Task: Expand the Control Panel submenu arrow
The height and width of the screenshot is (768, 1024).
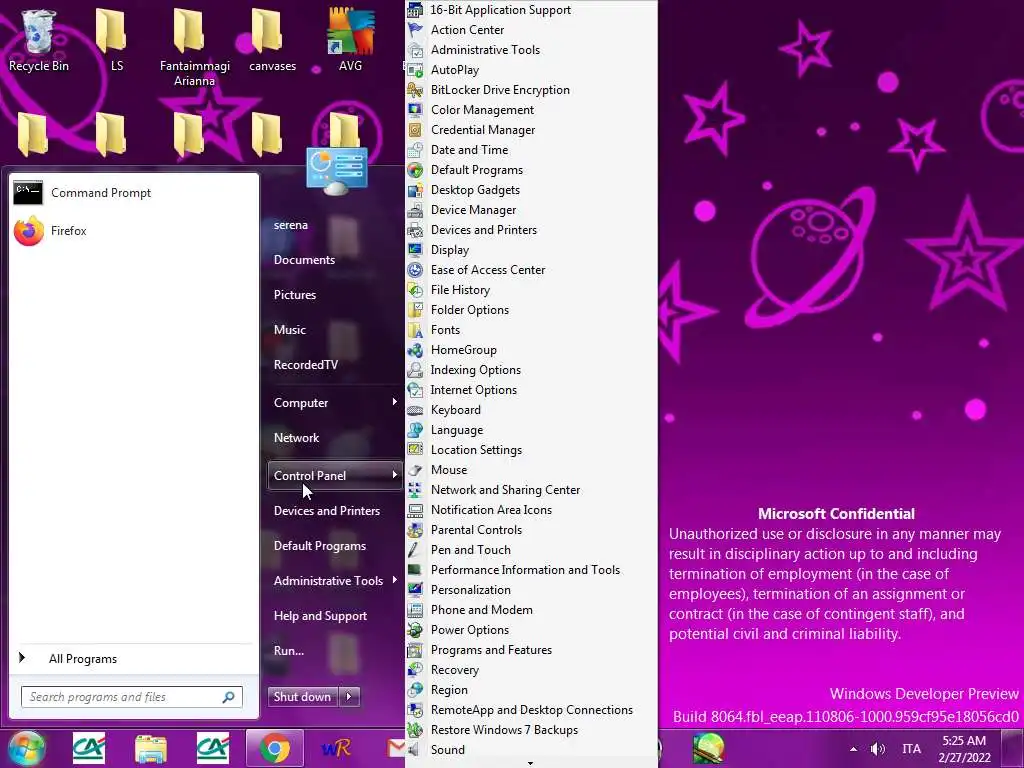Action: [394, 475]
